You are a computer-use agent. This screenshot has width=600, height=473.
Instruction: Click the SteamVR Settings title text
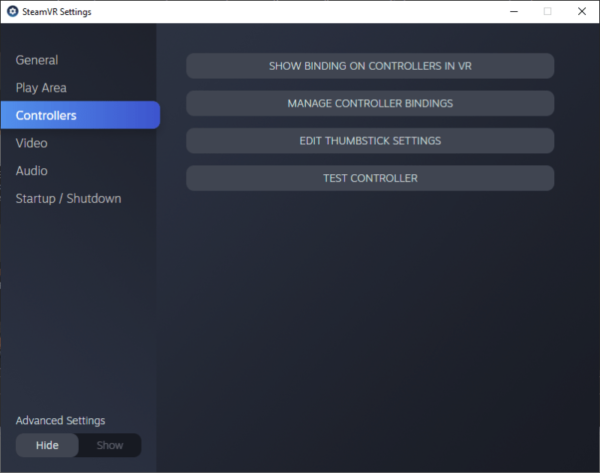(57, 12)
